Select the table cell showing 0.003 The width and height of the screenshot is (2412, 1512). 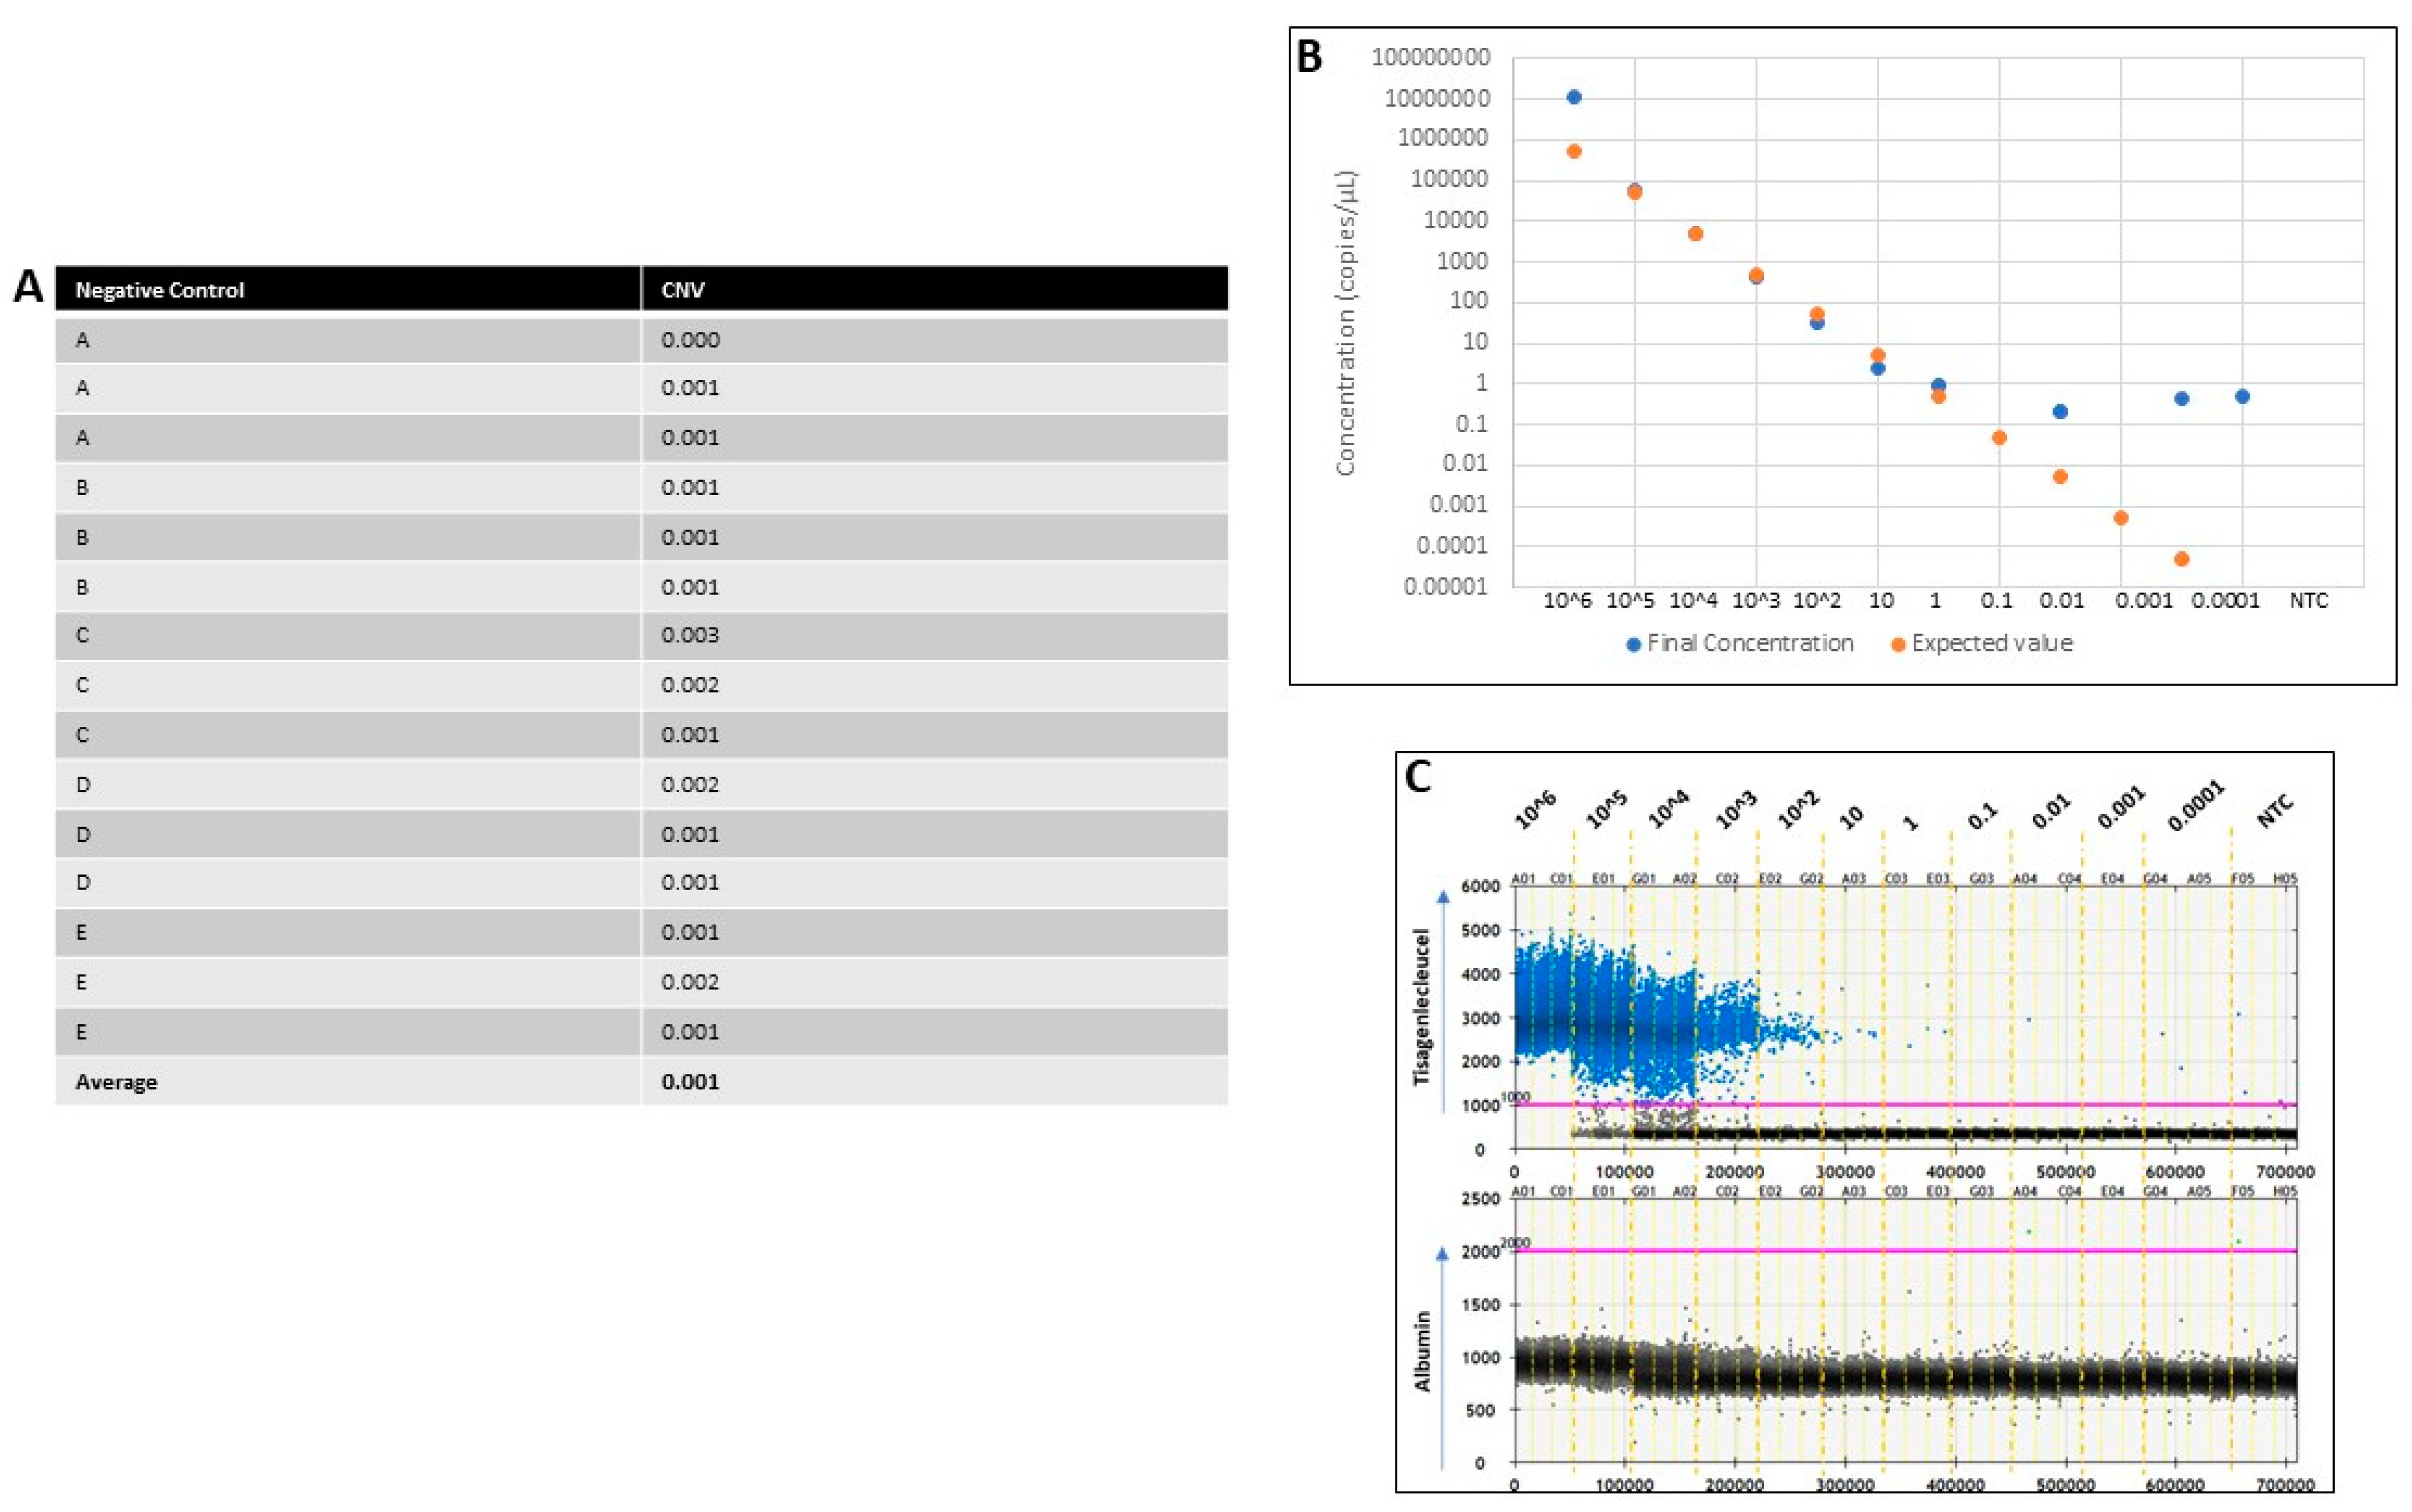[934, 635]
